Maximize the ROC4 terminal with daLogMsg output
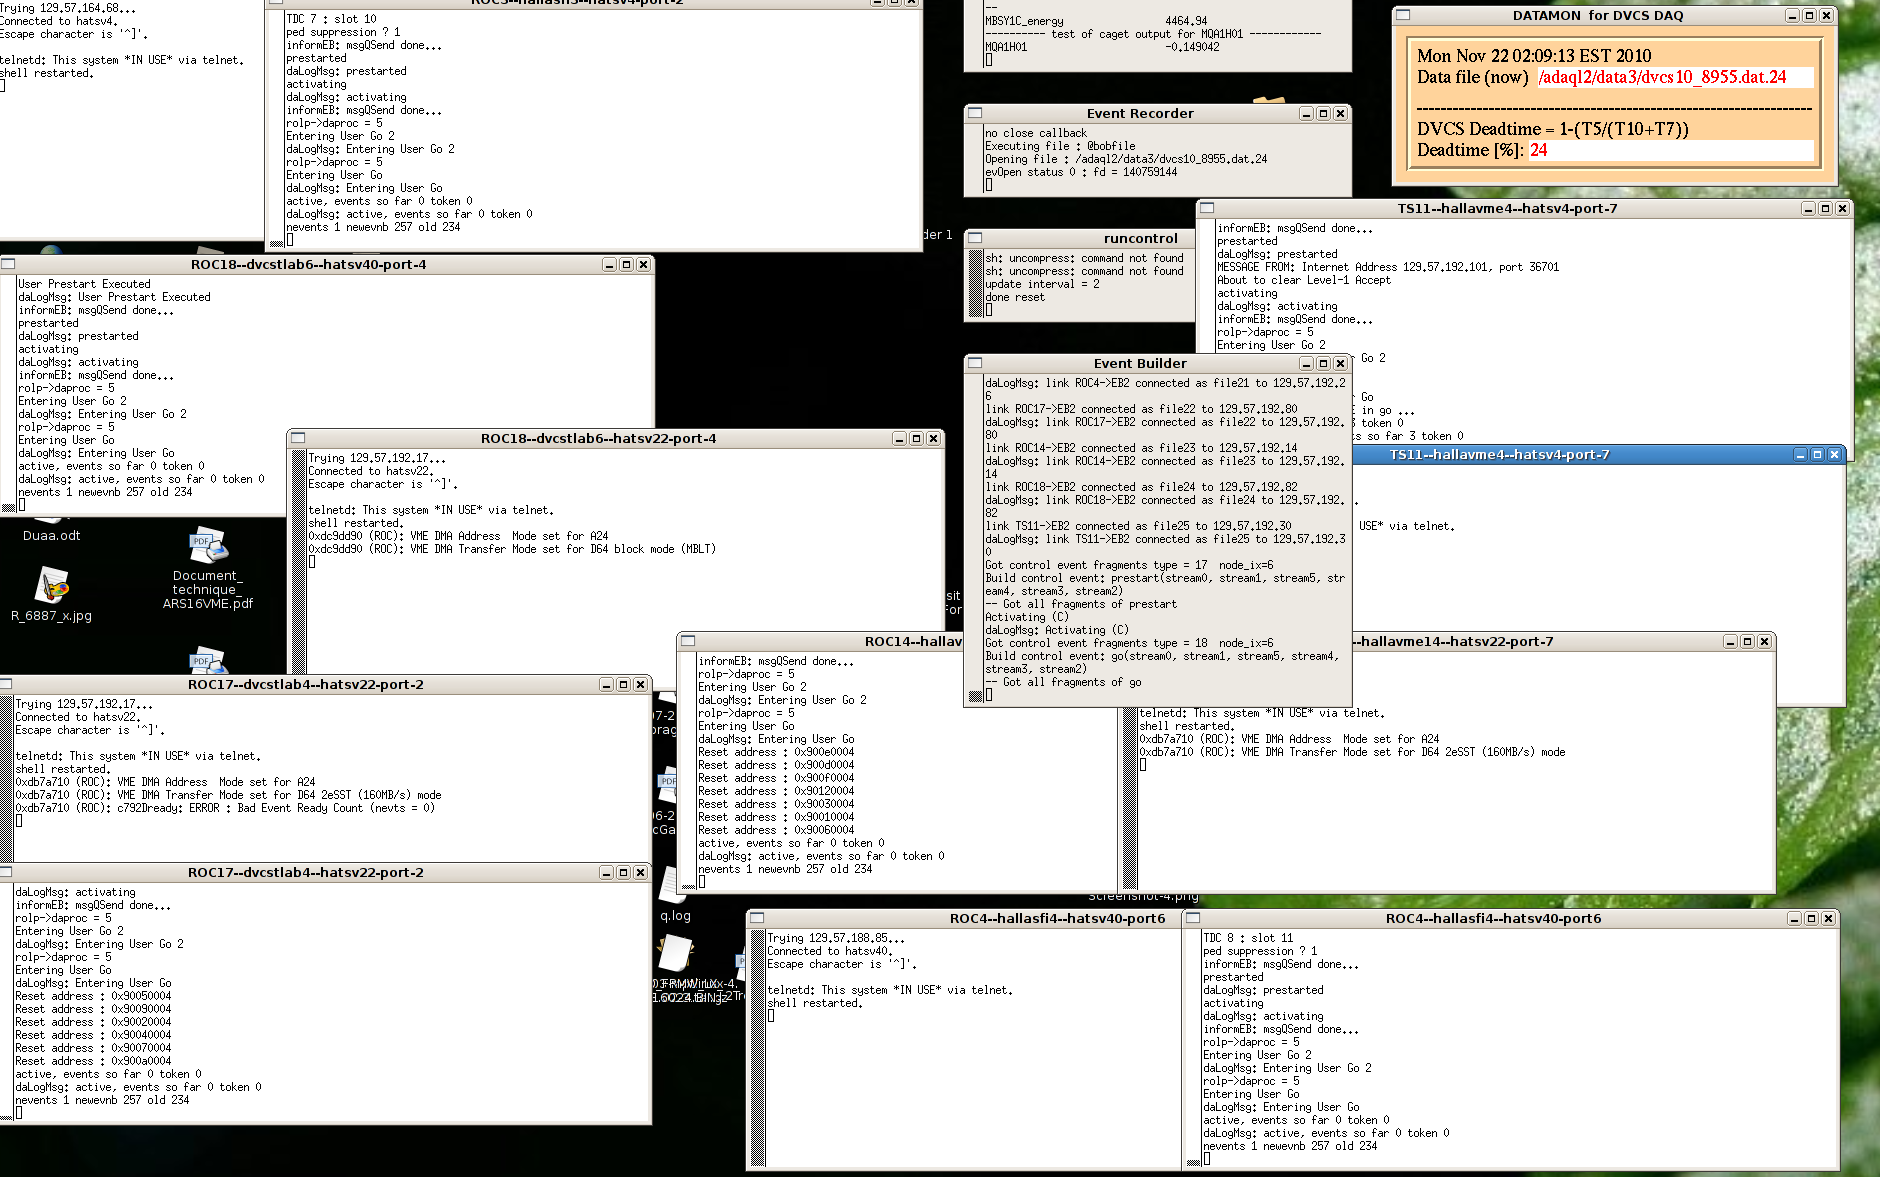Screen dimensions: 1880x1177 coord(1811,919)
